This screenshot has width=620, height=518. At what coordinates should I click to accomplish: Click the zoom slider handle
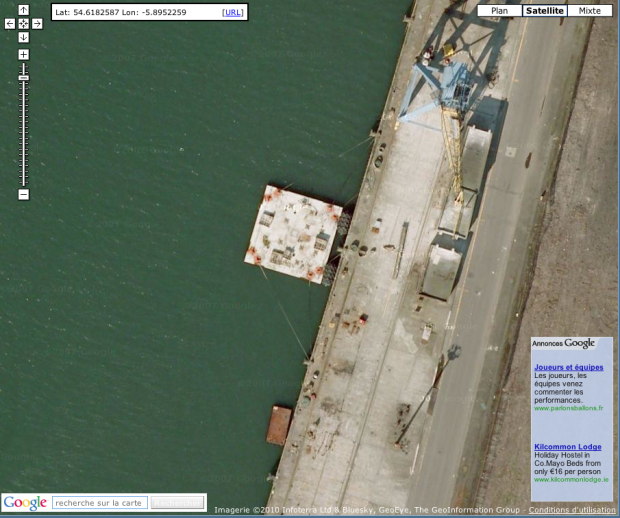23,77
